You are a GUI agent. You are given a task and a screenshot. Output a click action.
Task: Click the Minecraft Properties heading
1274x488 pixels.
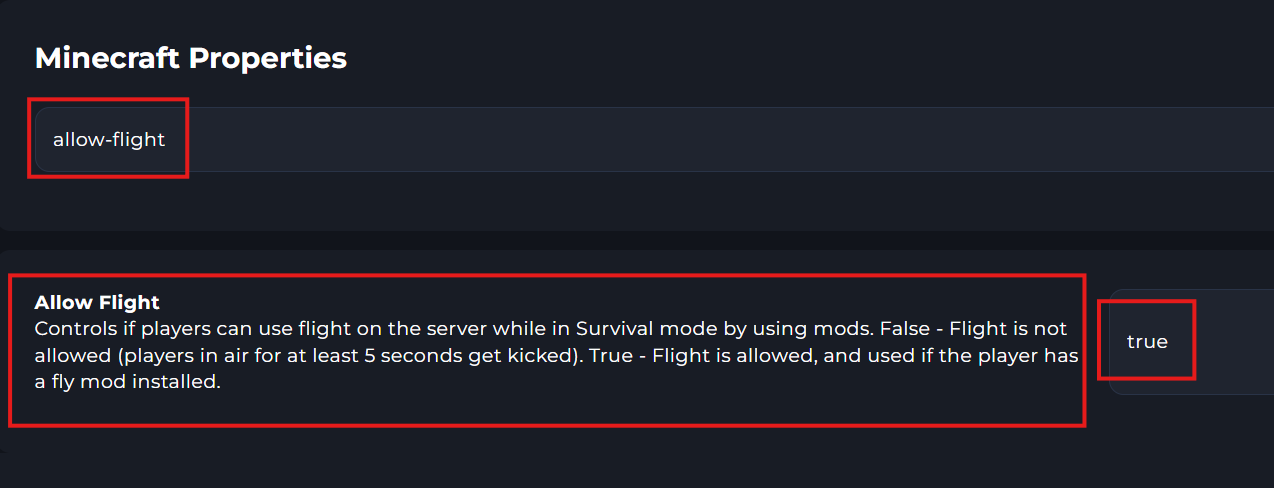(x=191, y=58)
